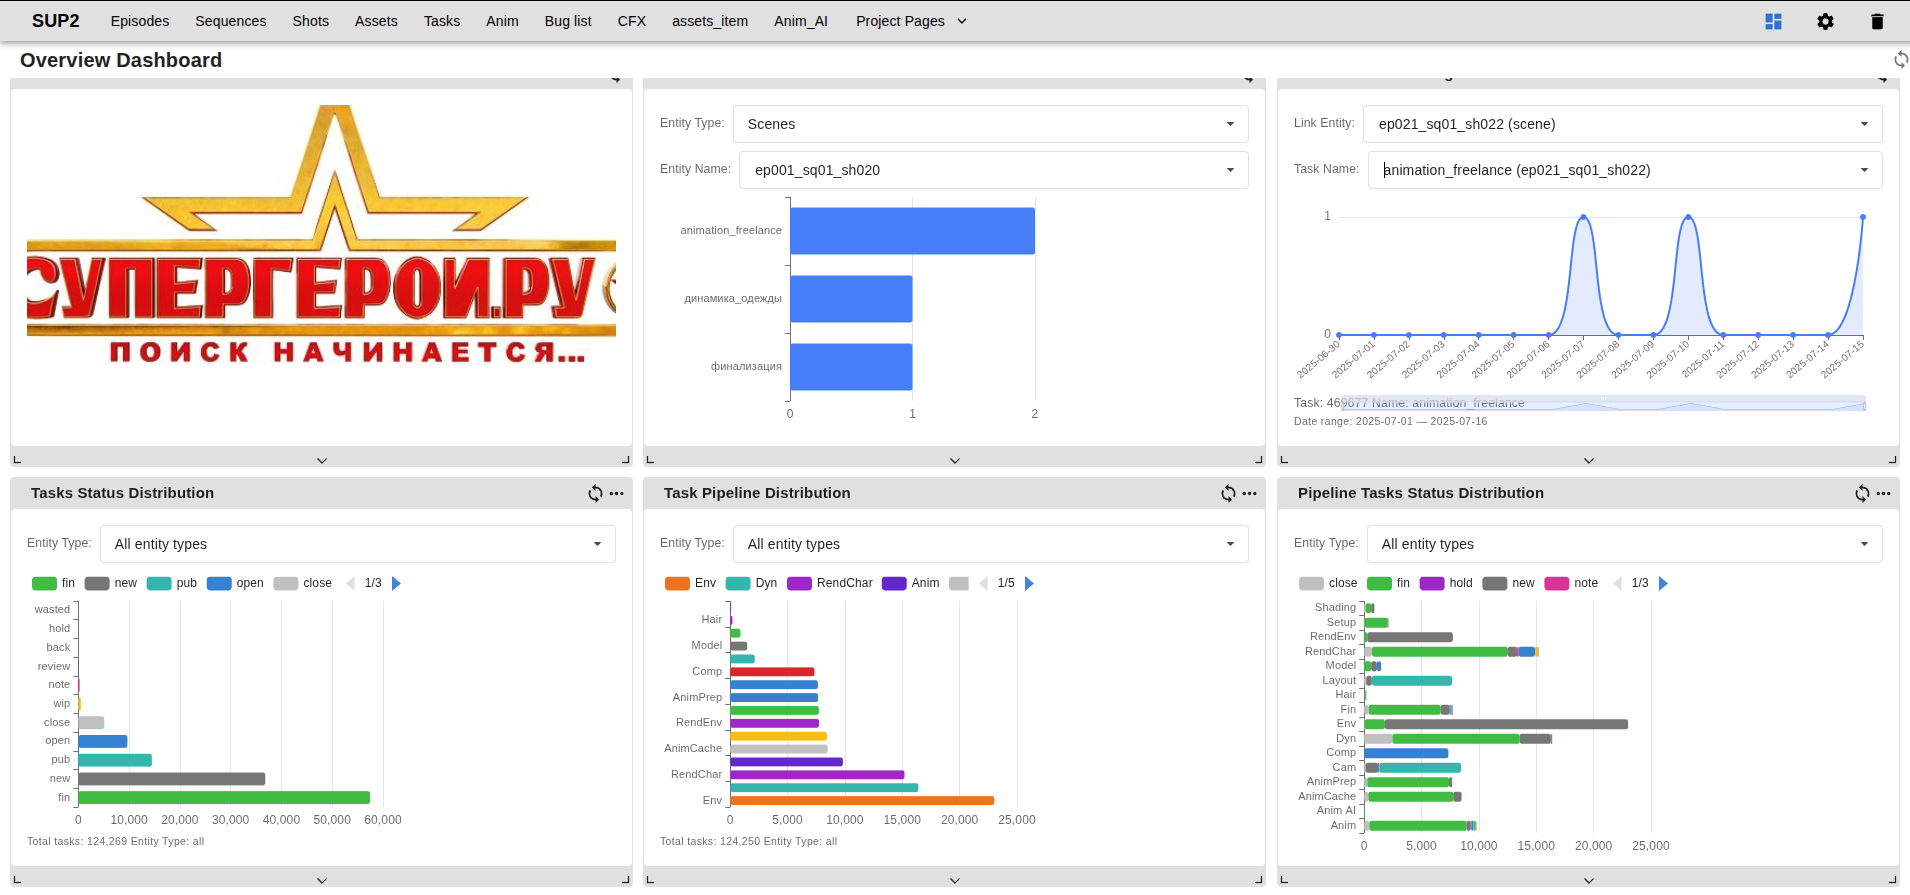Image resolution: width=1910 pixels, height=895 pixels.
Task: Click the Супергерои.ру logo image
Action: [x=321, y=235]
